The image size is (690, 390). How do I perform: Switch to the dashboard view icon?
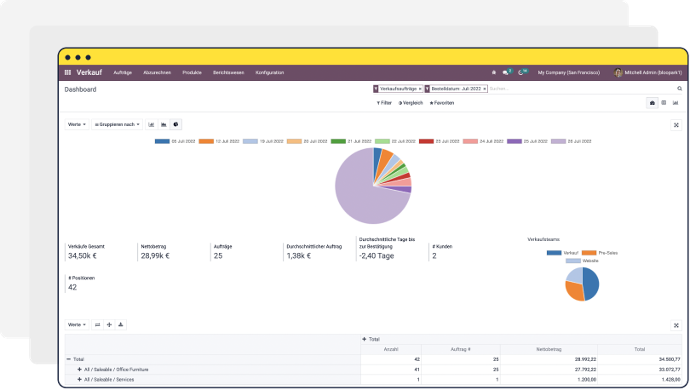tap(652, 103)
